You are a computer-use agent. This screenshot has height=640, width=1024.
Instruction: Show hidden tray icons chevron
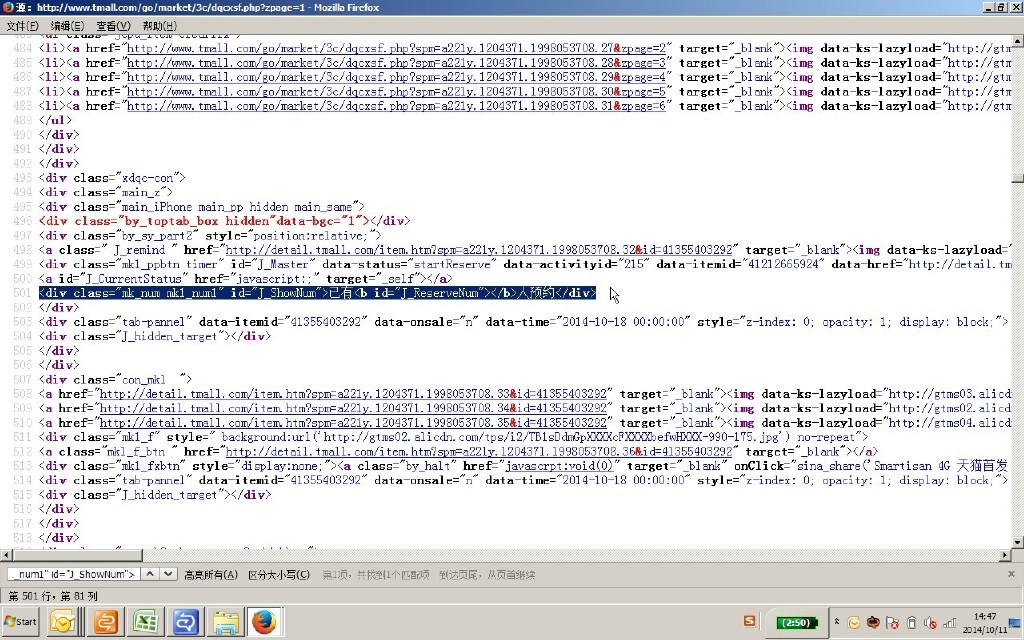click(x=837, y=622)
